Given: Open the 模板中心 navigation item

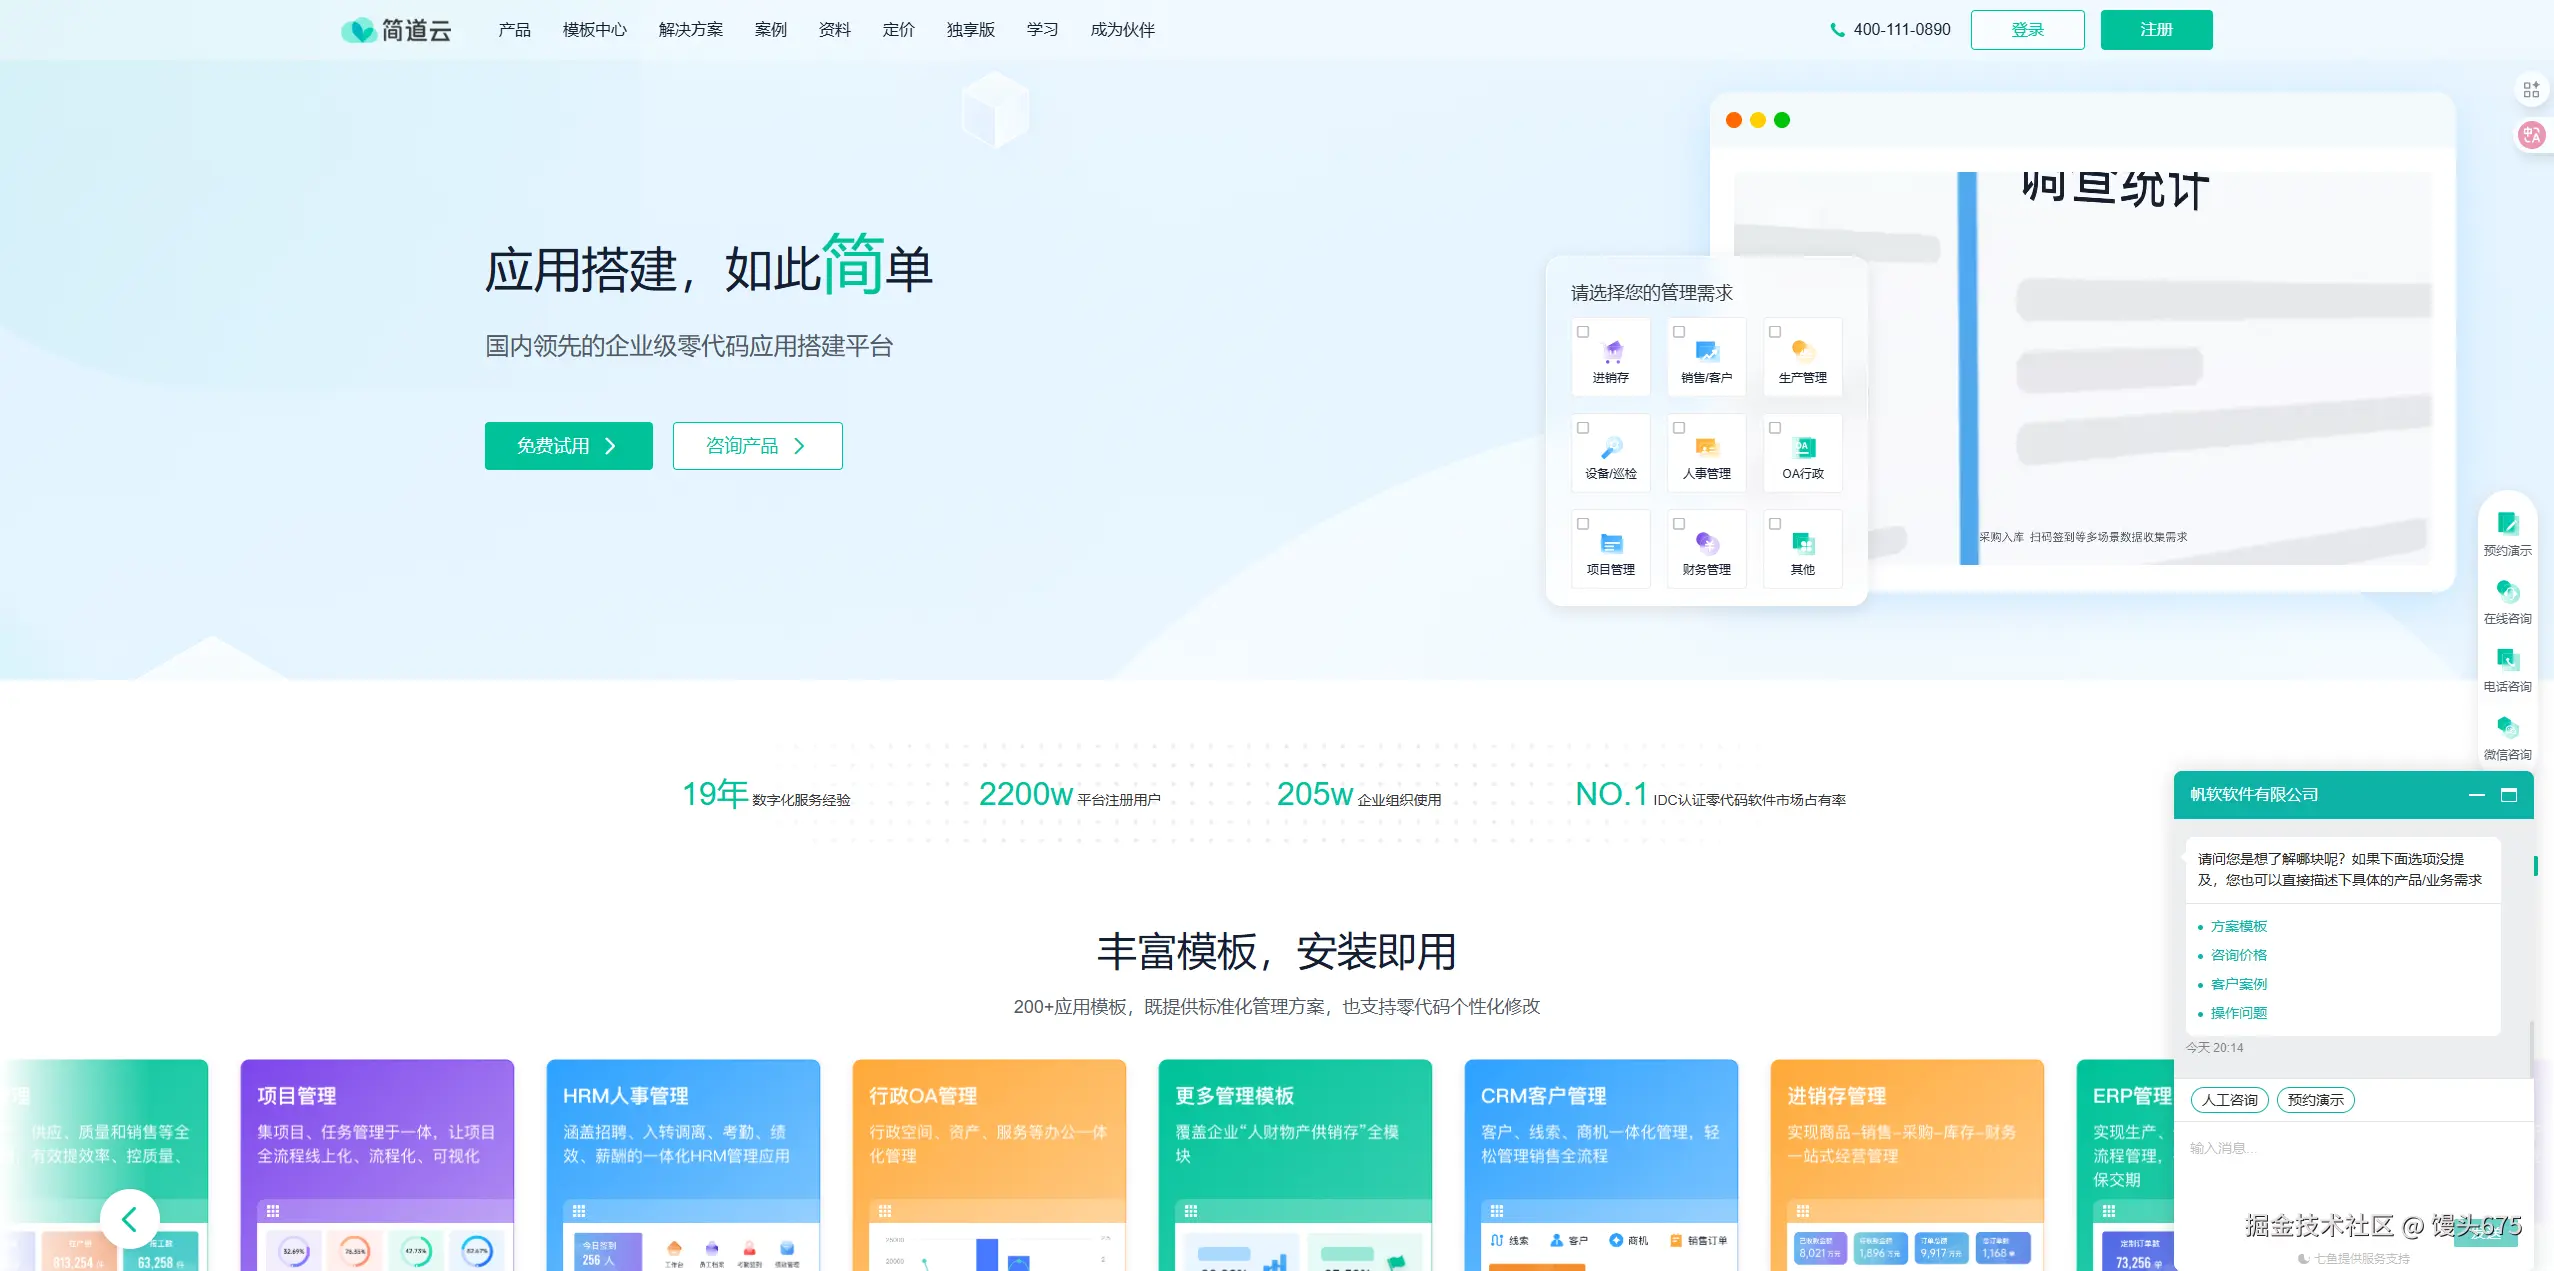Looking at the screenshot, I should (x=594, y=30).
